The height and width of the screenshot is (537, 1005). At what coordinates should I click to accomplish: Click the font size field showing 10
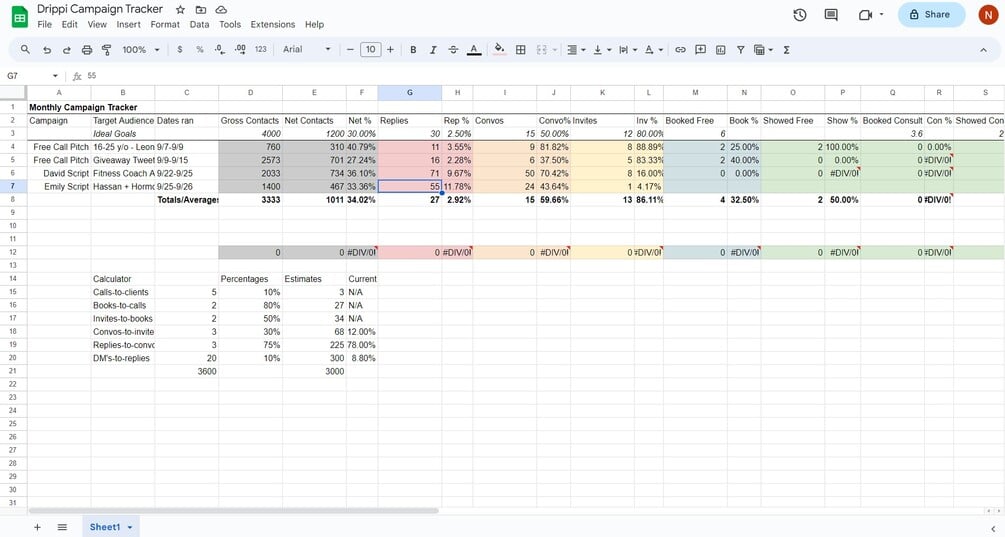tap(370, 49)
